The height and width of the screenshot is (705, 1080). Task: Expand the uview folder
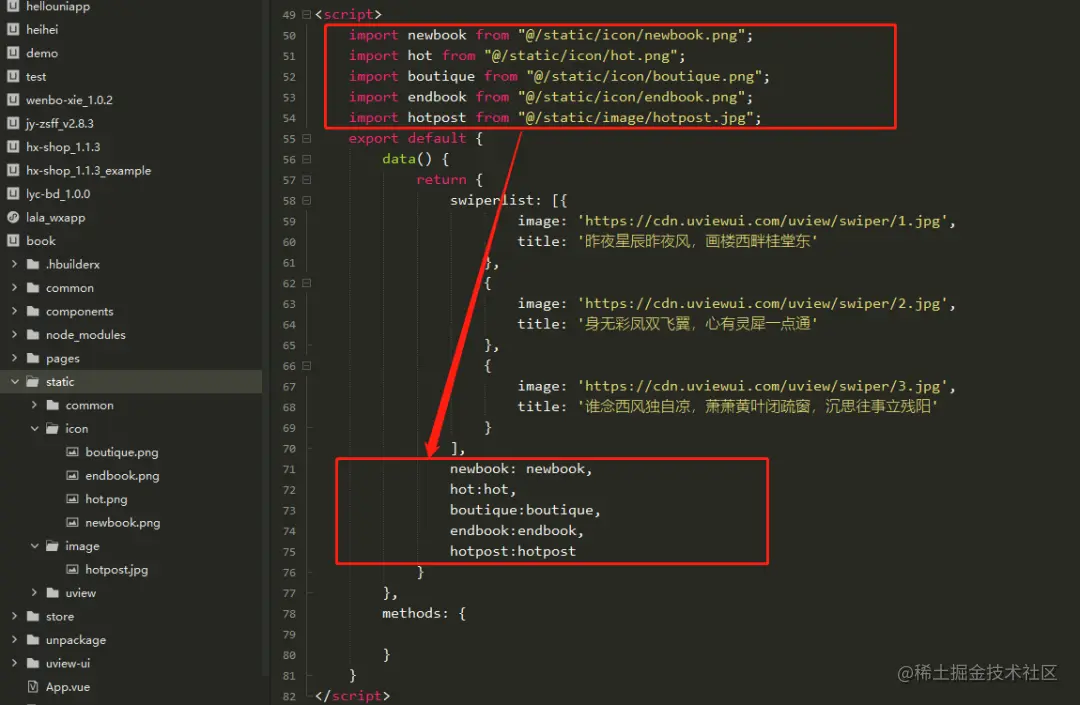click(x=34, y=592)
